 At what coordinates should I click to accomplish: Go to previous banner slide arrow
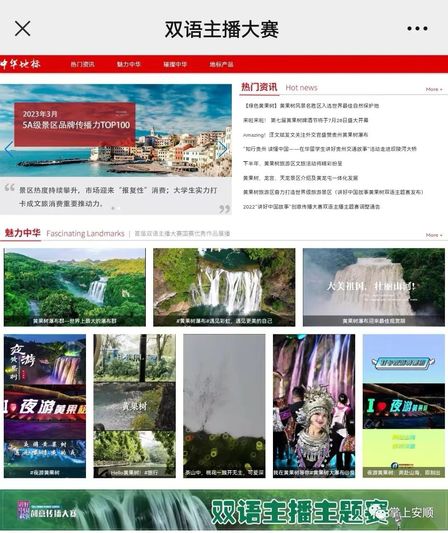[8, 149]
